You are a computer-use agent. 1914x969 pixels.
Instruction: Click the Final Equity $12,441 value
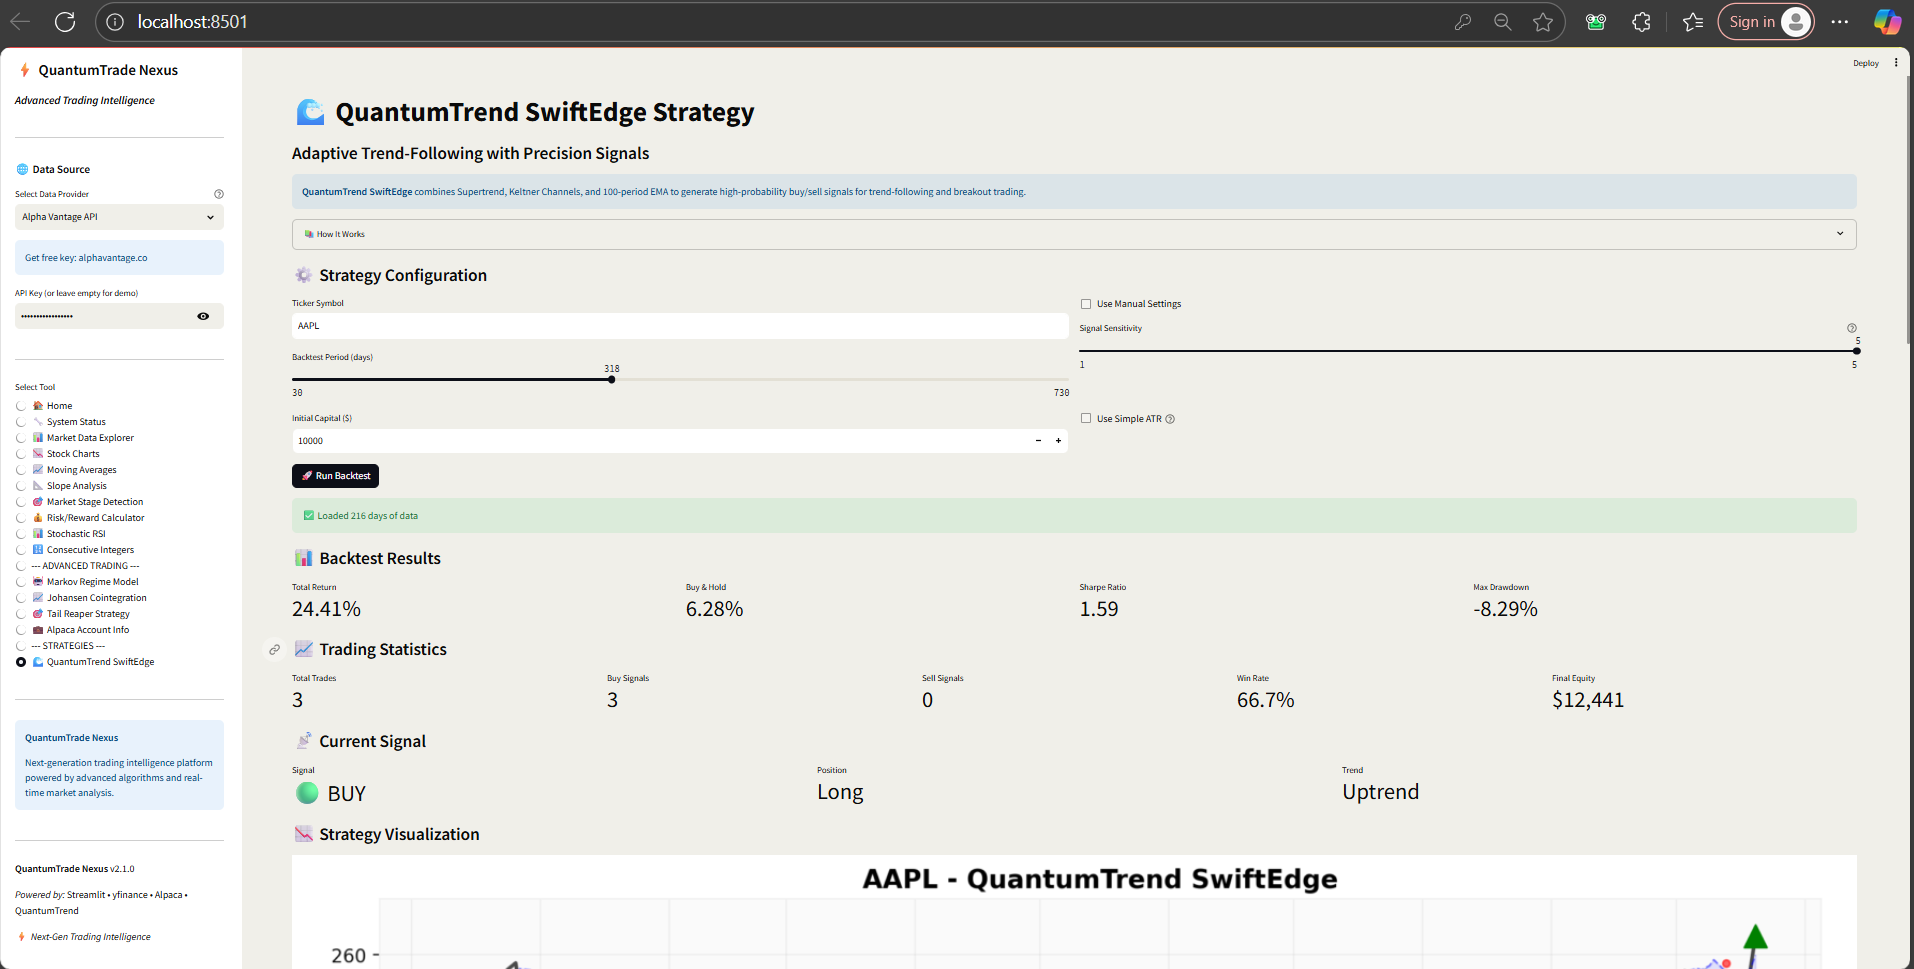[1588, 700]
